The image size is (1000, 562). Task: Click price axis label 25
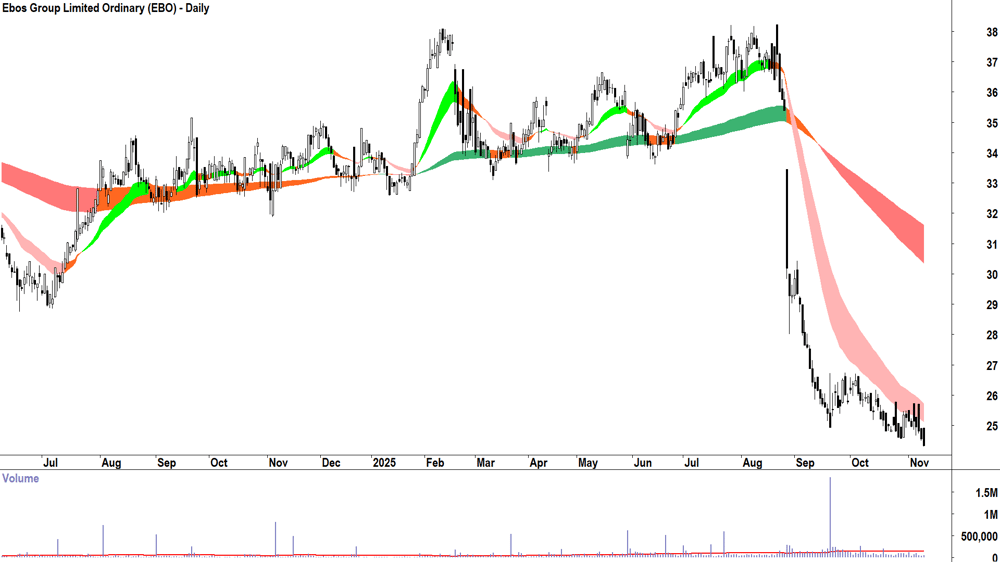[992, 426]
